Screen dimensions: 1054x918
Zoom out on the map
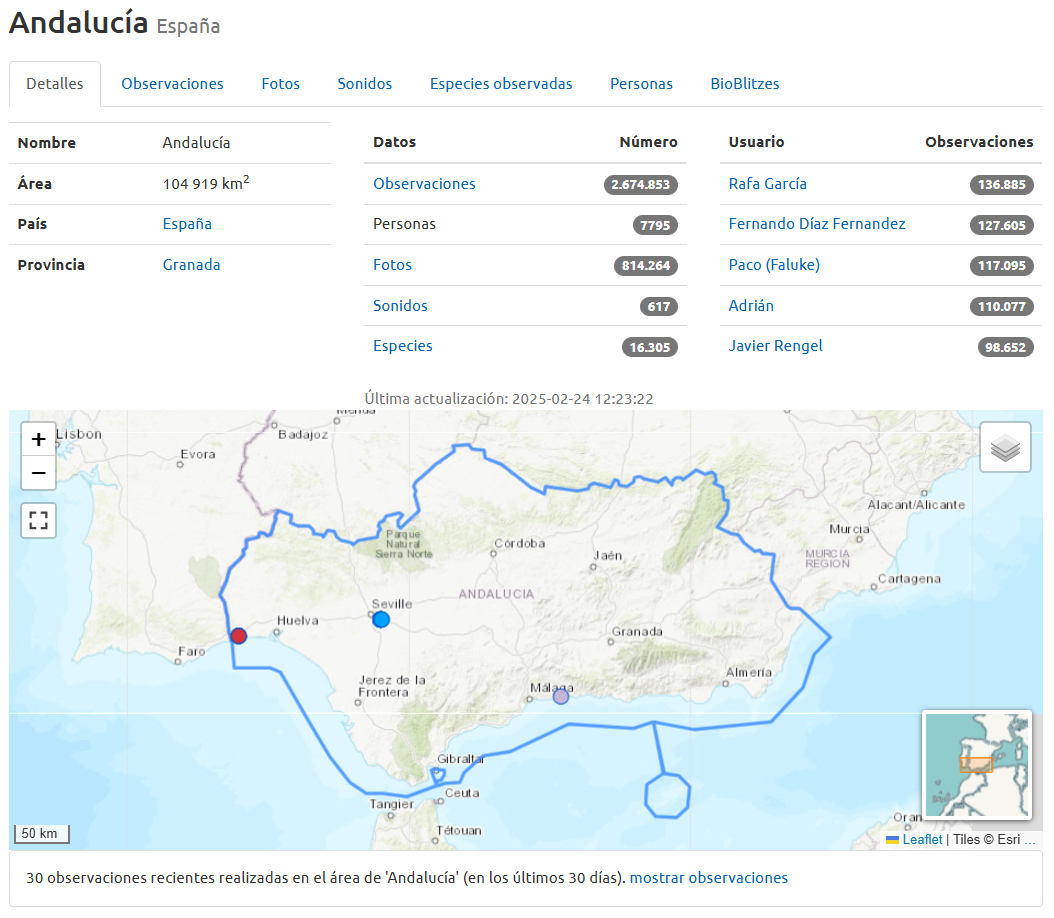click(39, 473)
